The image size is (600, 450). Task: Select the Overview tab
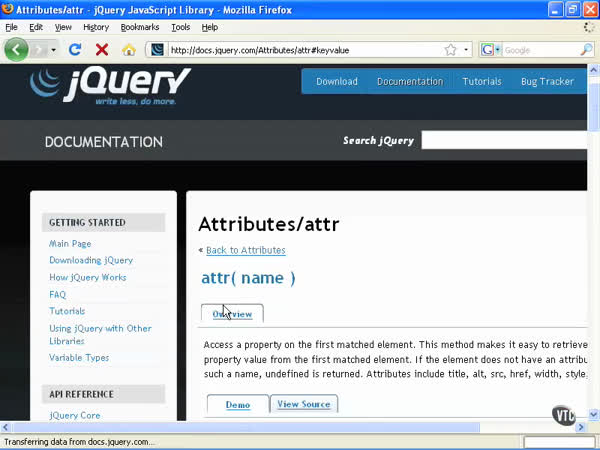click(232, 314)
